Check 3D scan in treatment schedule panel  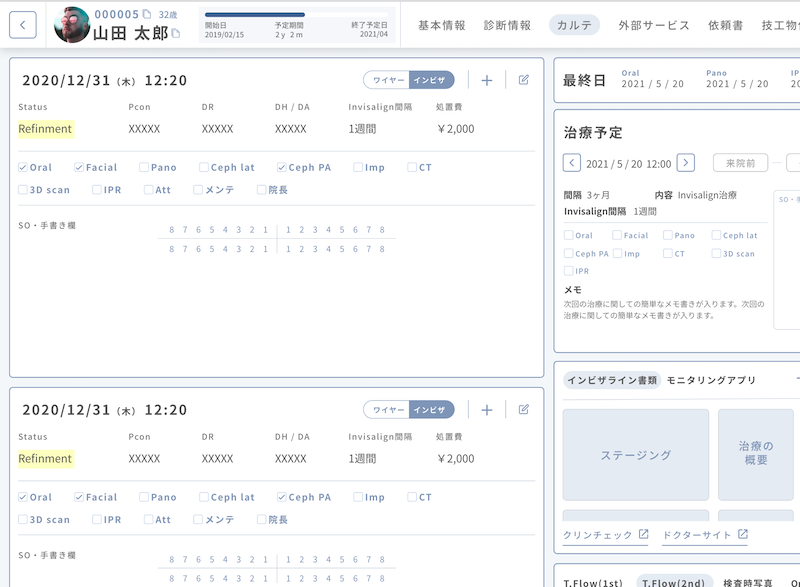tap(717, 253)
